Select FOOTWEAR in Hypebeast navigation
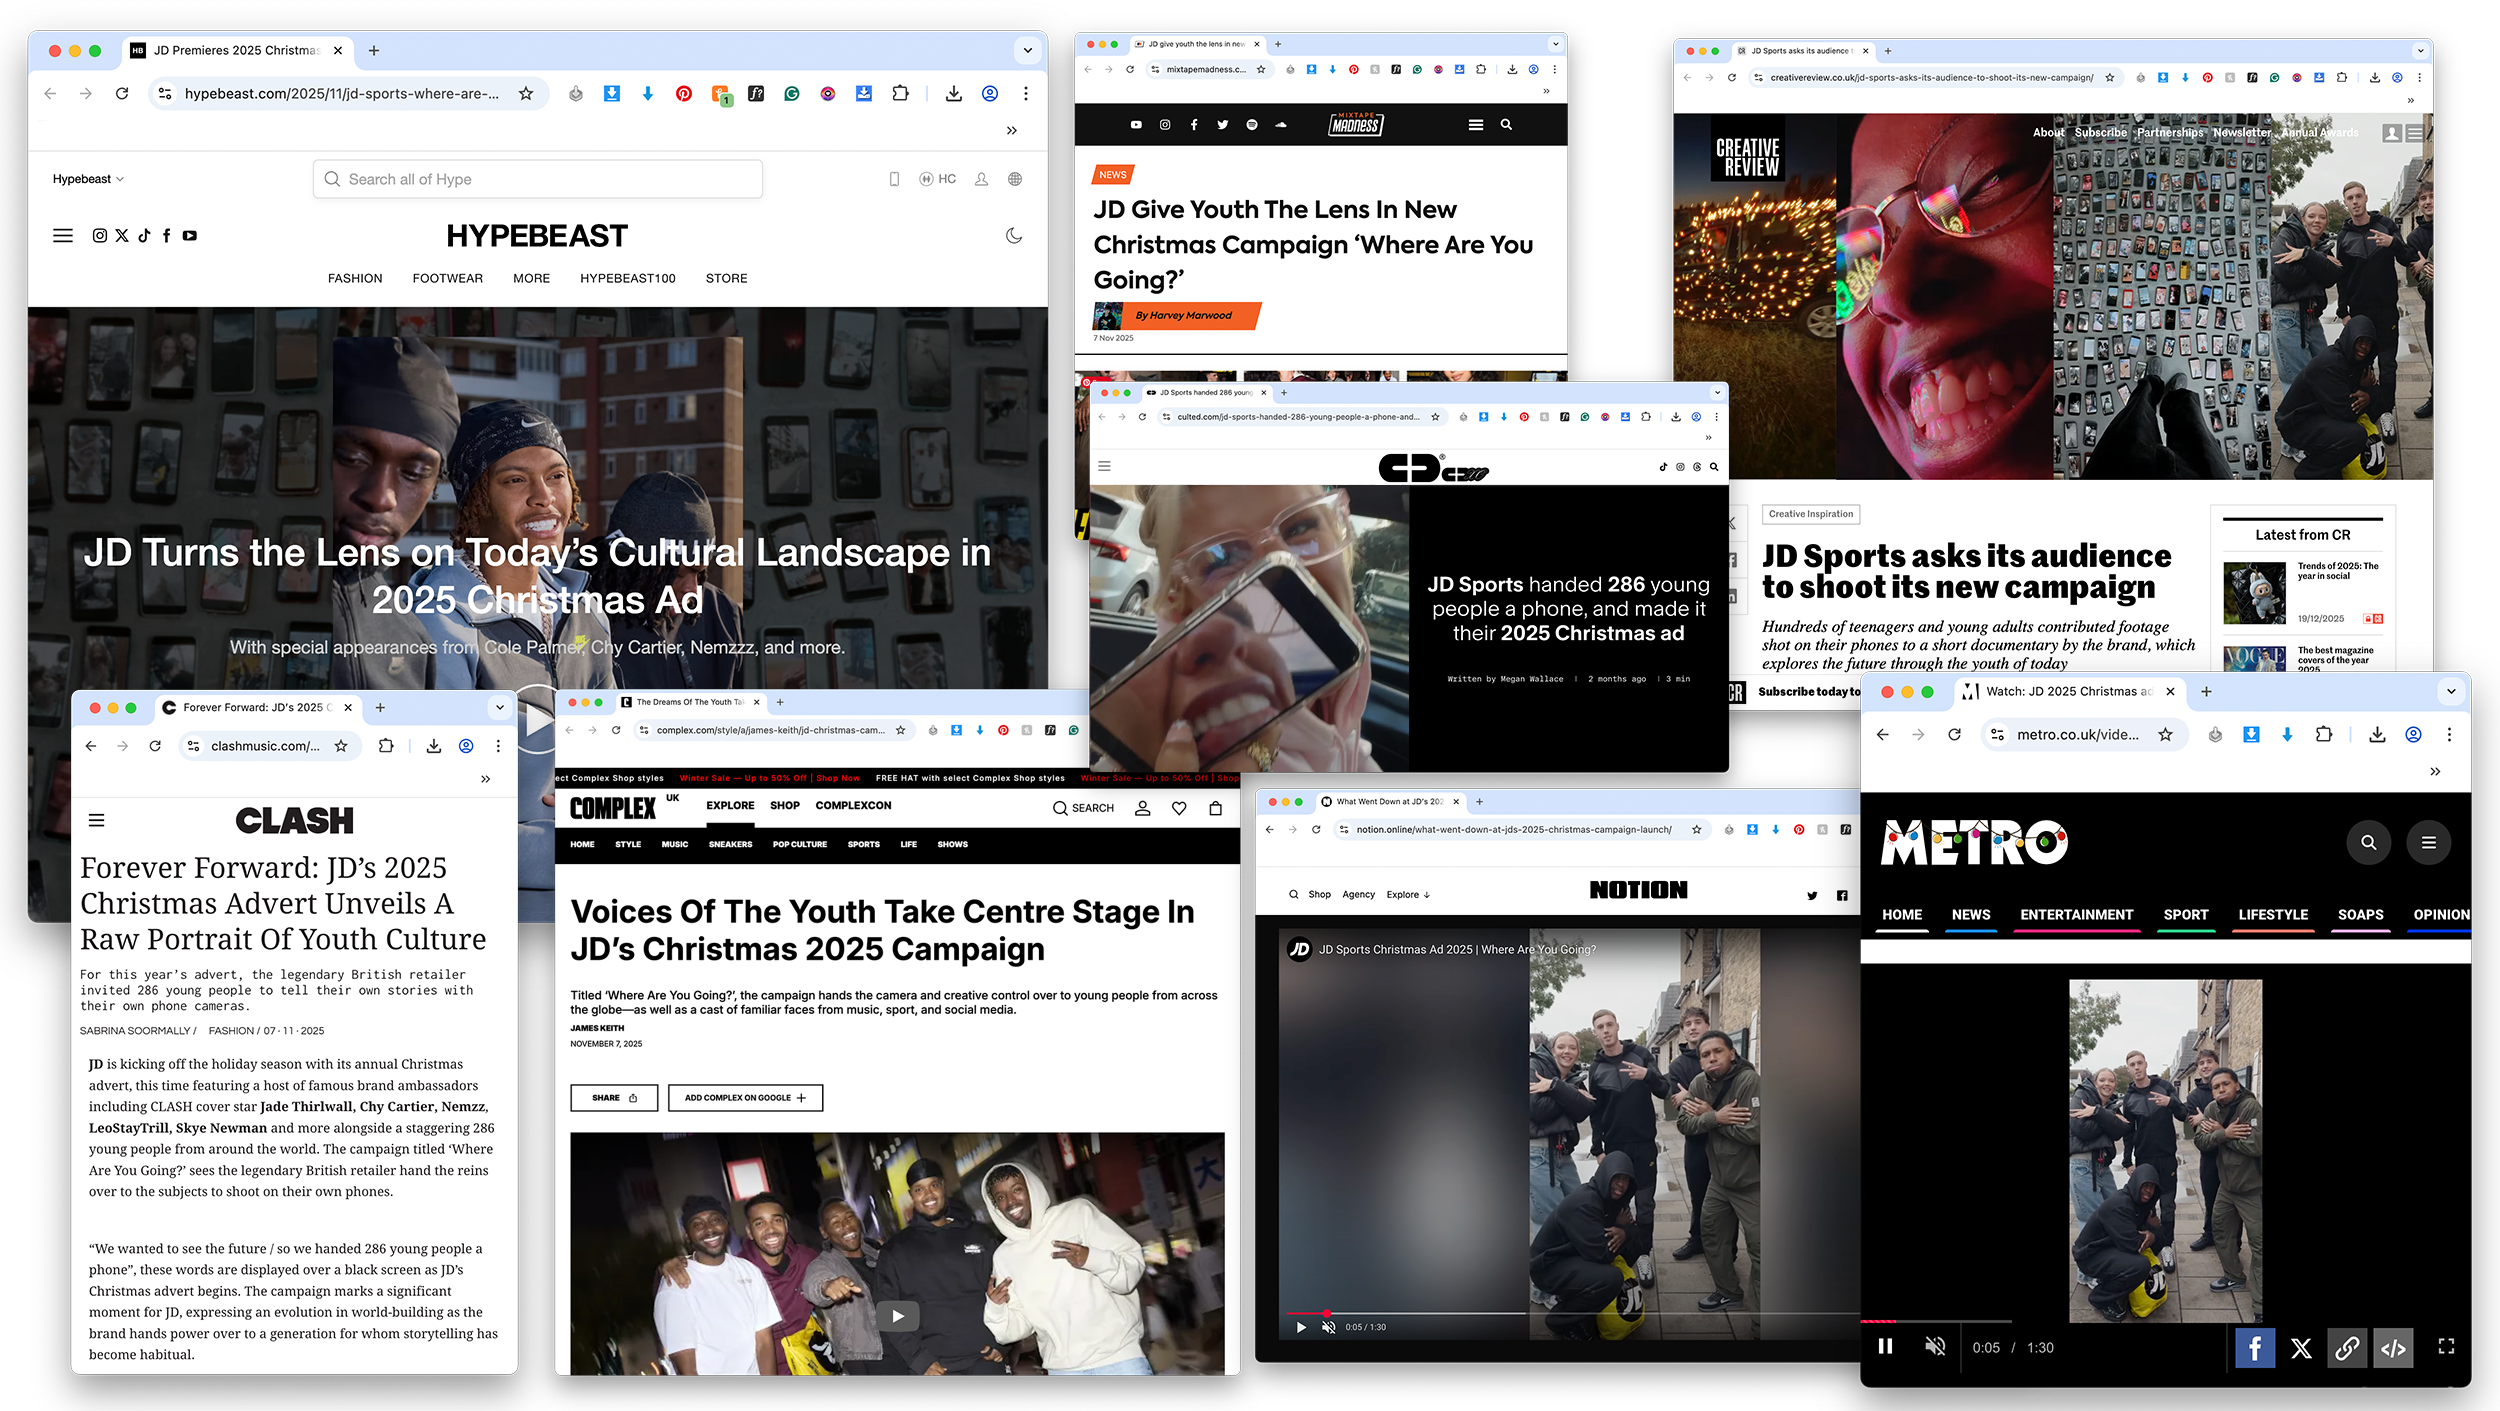This screenshot has height=1411, width=2500. pyautogui.click(x=447, y=278)
